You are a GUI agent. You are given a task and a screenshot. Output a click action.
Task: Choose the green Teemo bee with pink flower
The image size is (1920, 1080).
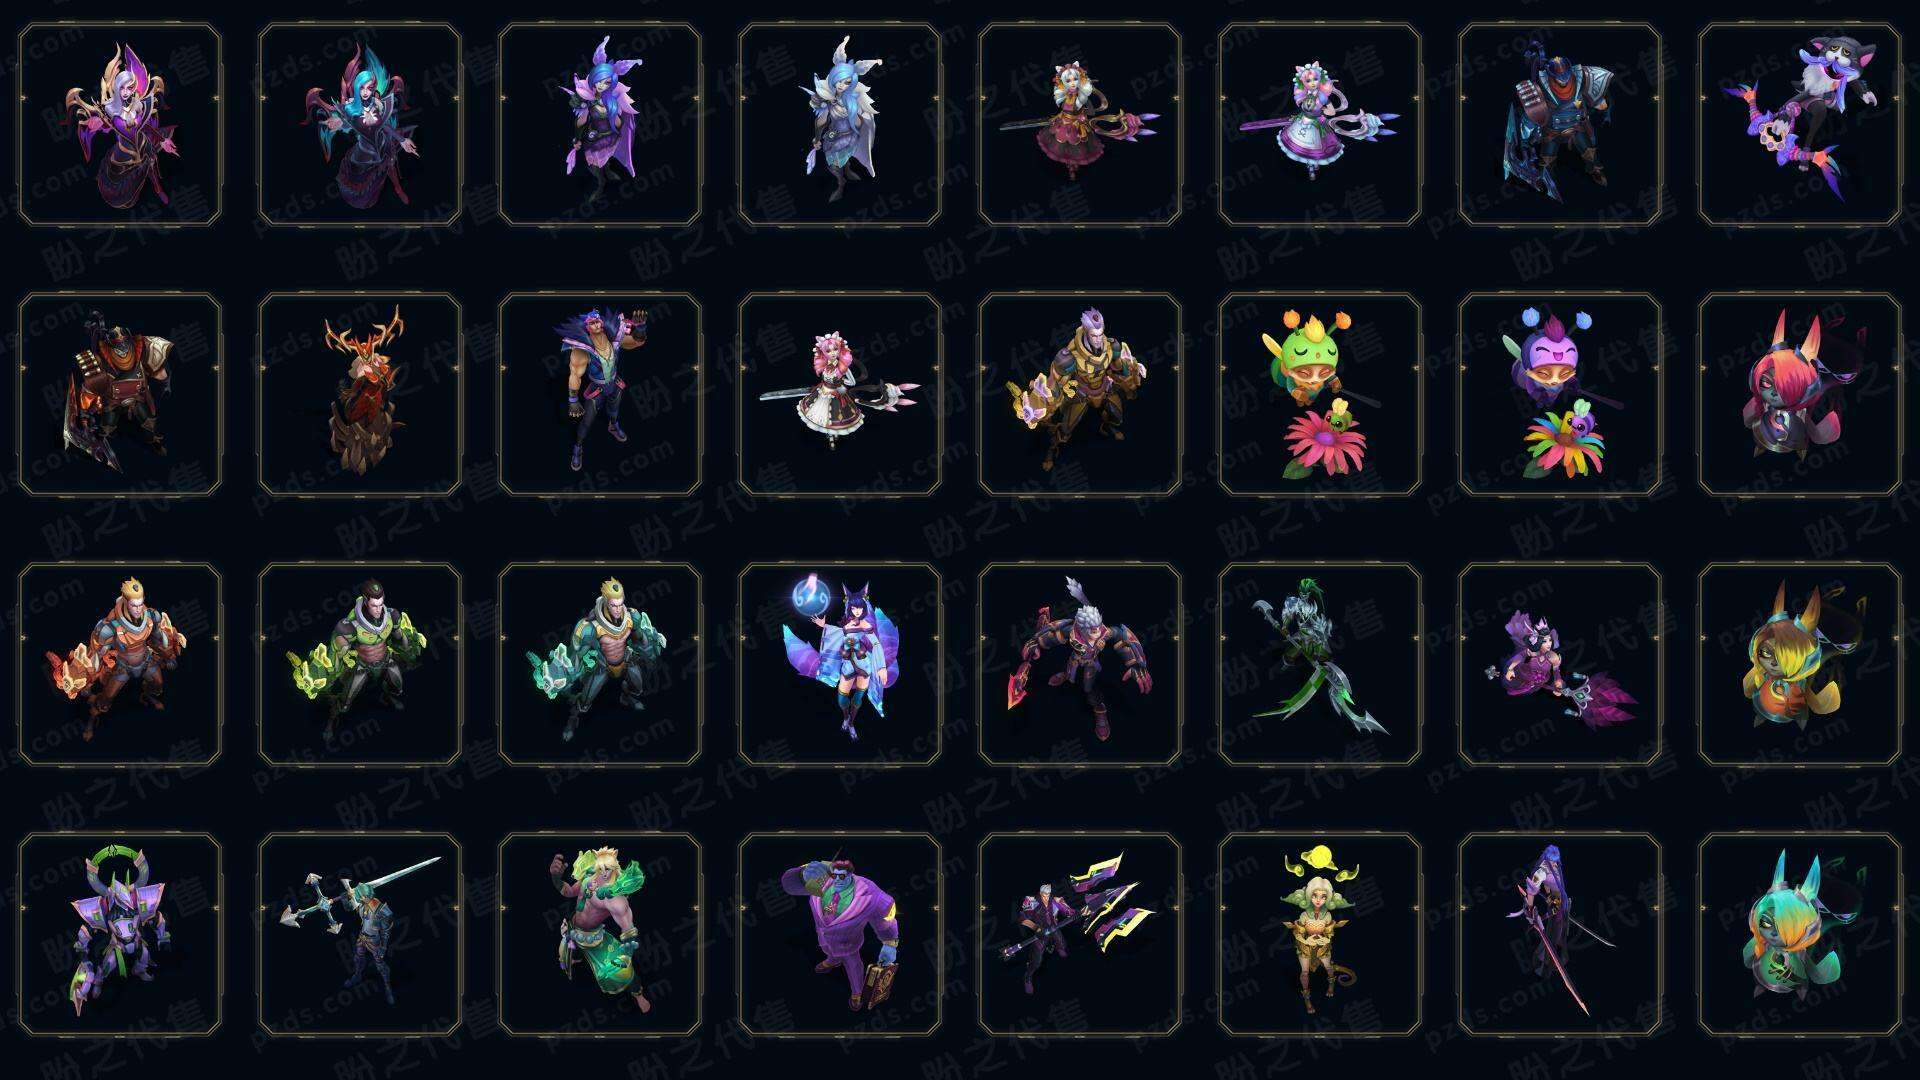[1320, 394]
